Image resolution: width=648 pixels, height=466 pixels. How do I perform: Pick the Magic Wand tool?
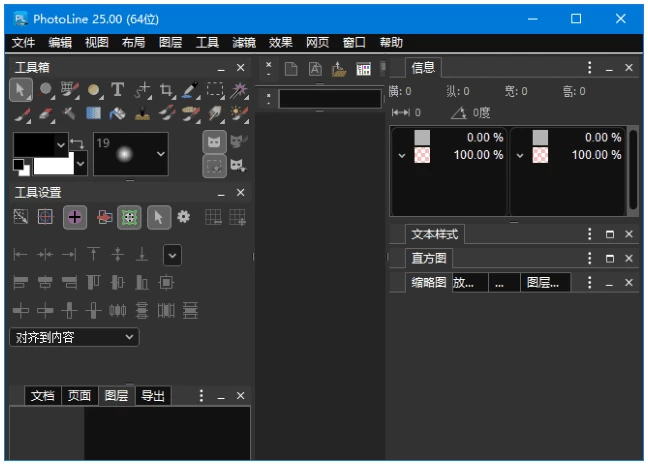(239, 91)
